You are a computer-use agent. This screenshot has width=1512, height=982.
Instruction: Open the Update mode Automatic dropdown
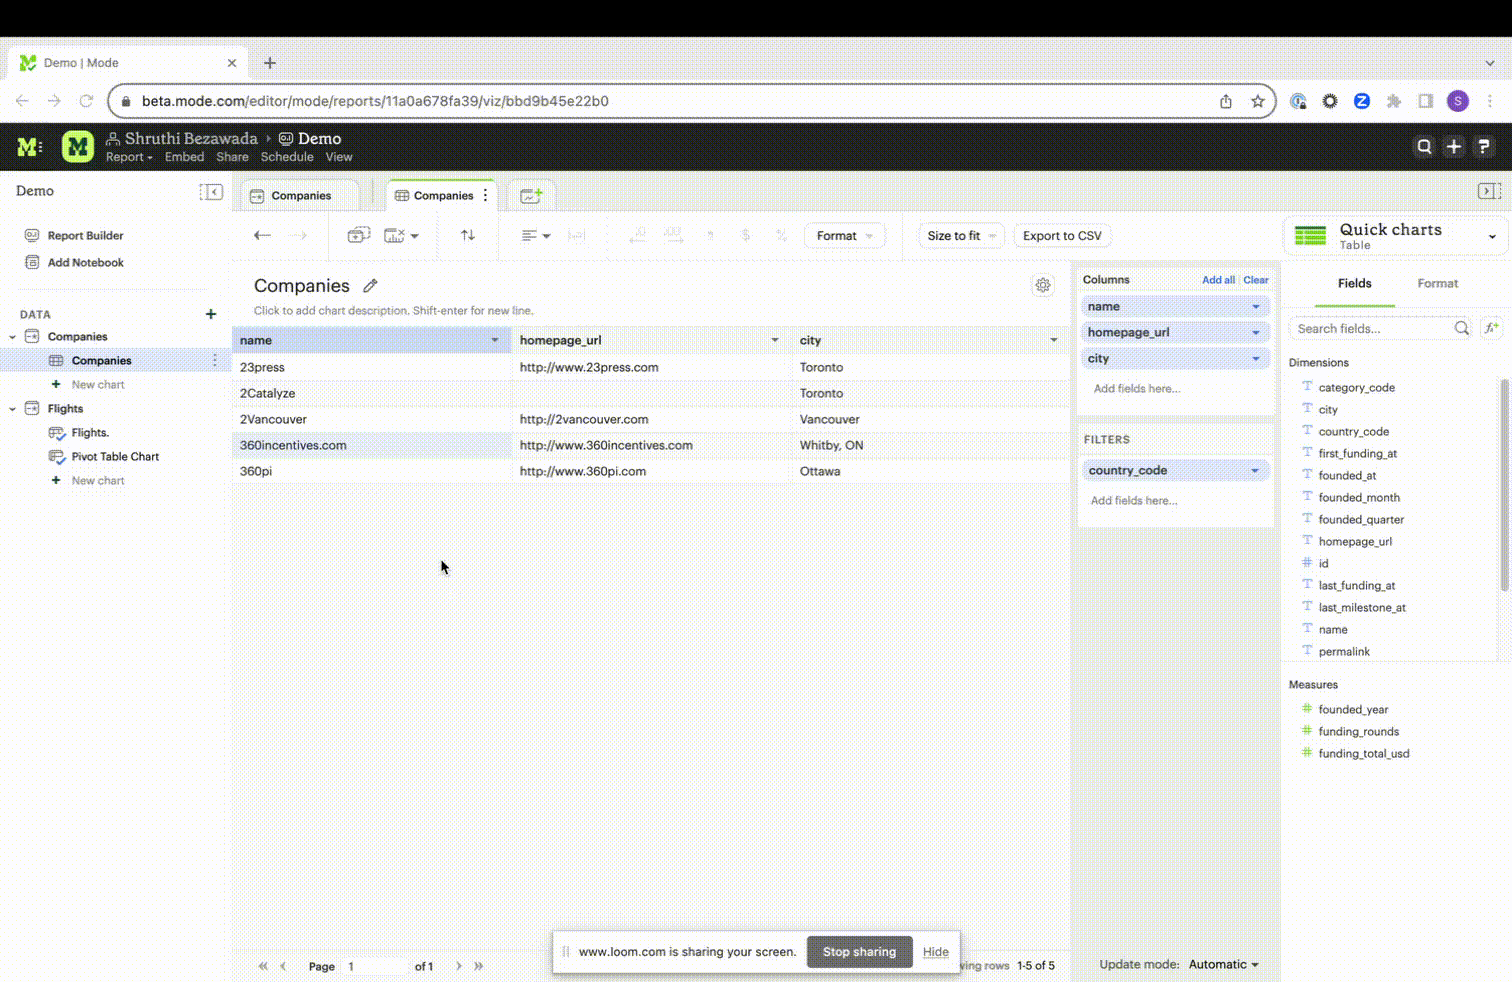tap(1223, 965)
